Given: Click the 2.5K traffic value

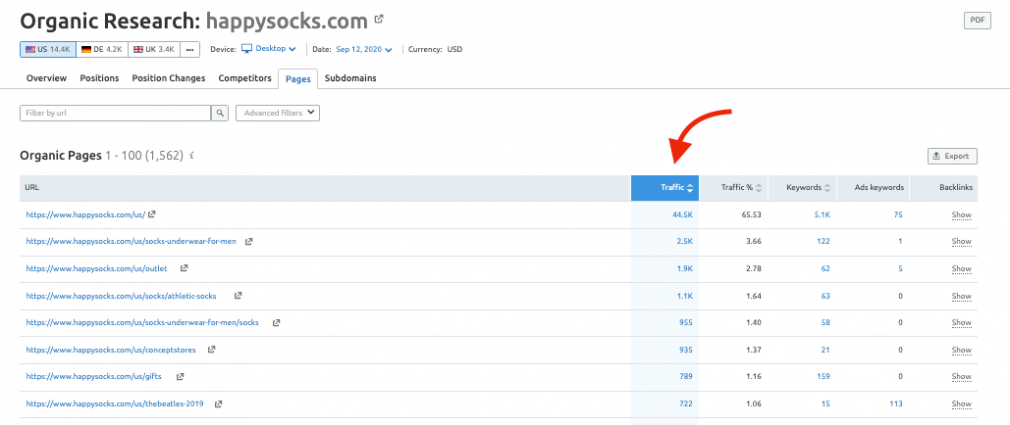Looking at the screenshot, I should click(x=685, y=241).
